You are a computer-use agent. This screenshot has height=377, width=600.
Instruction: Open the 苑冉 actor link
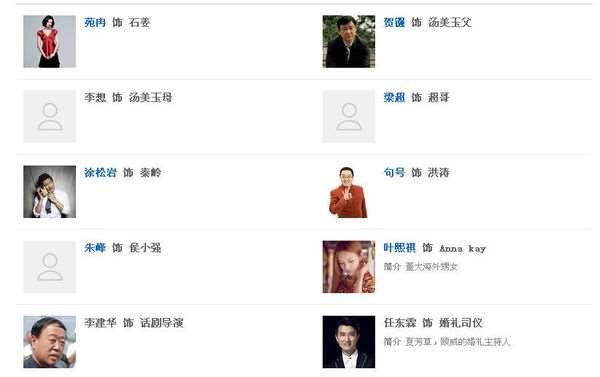tap(95, 22)
